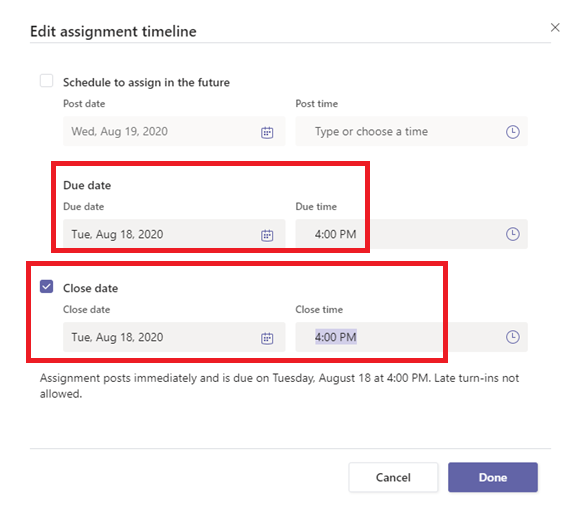Close the Edit assignment timeline dialog

pos(555,28)
